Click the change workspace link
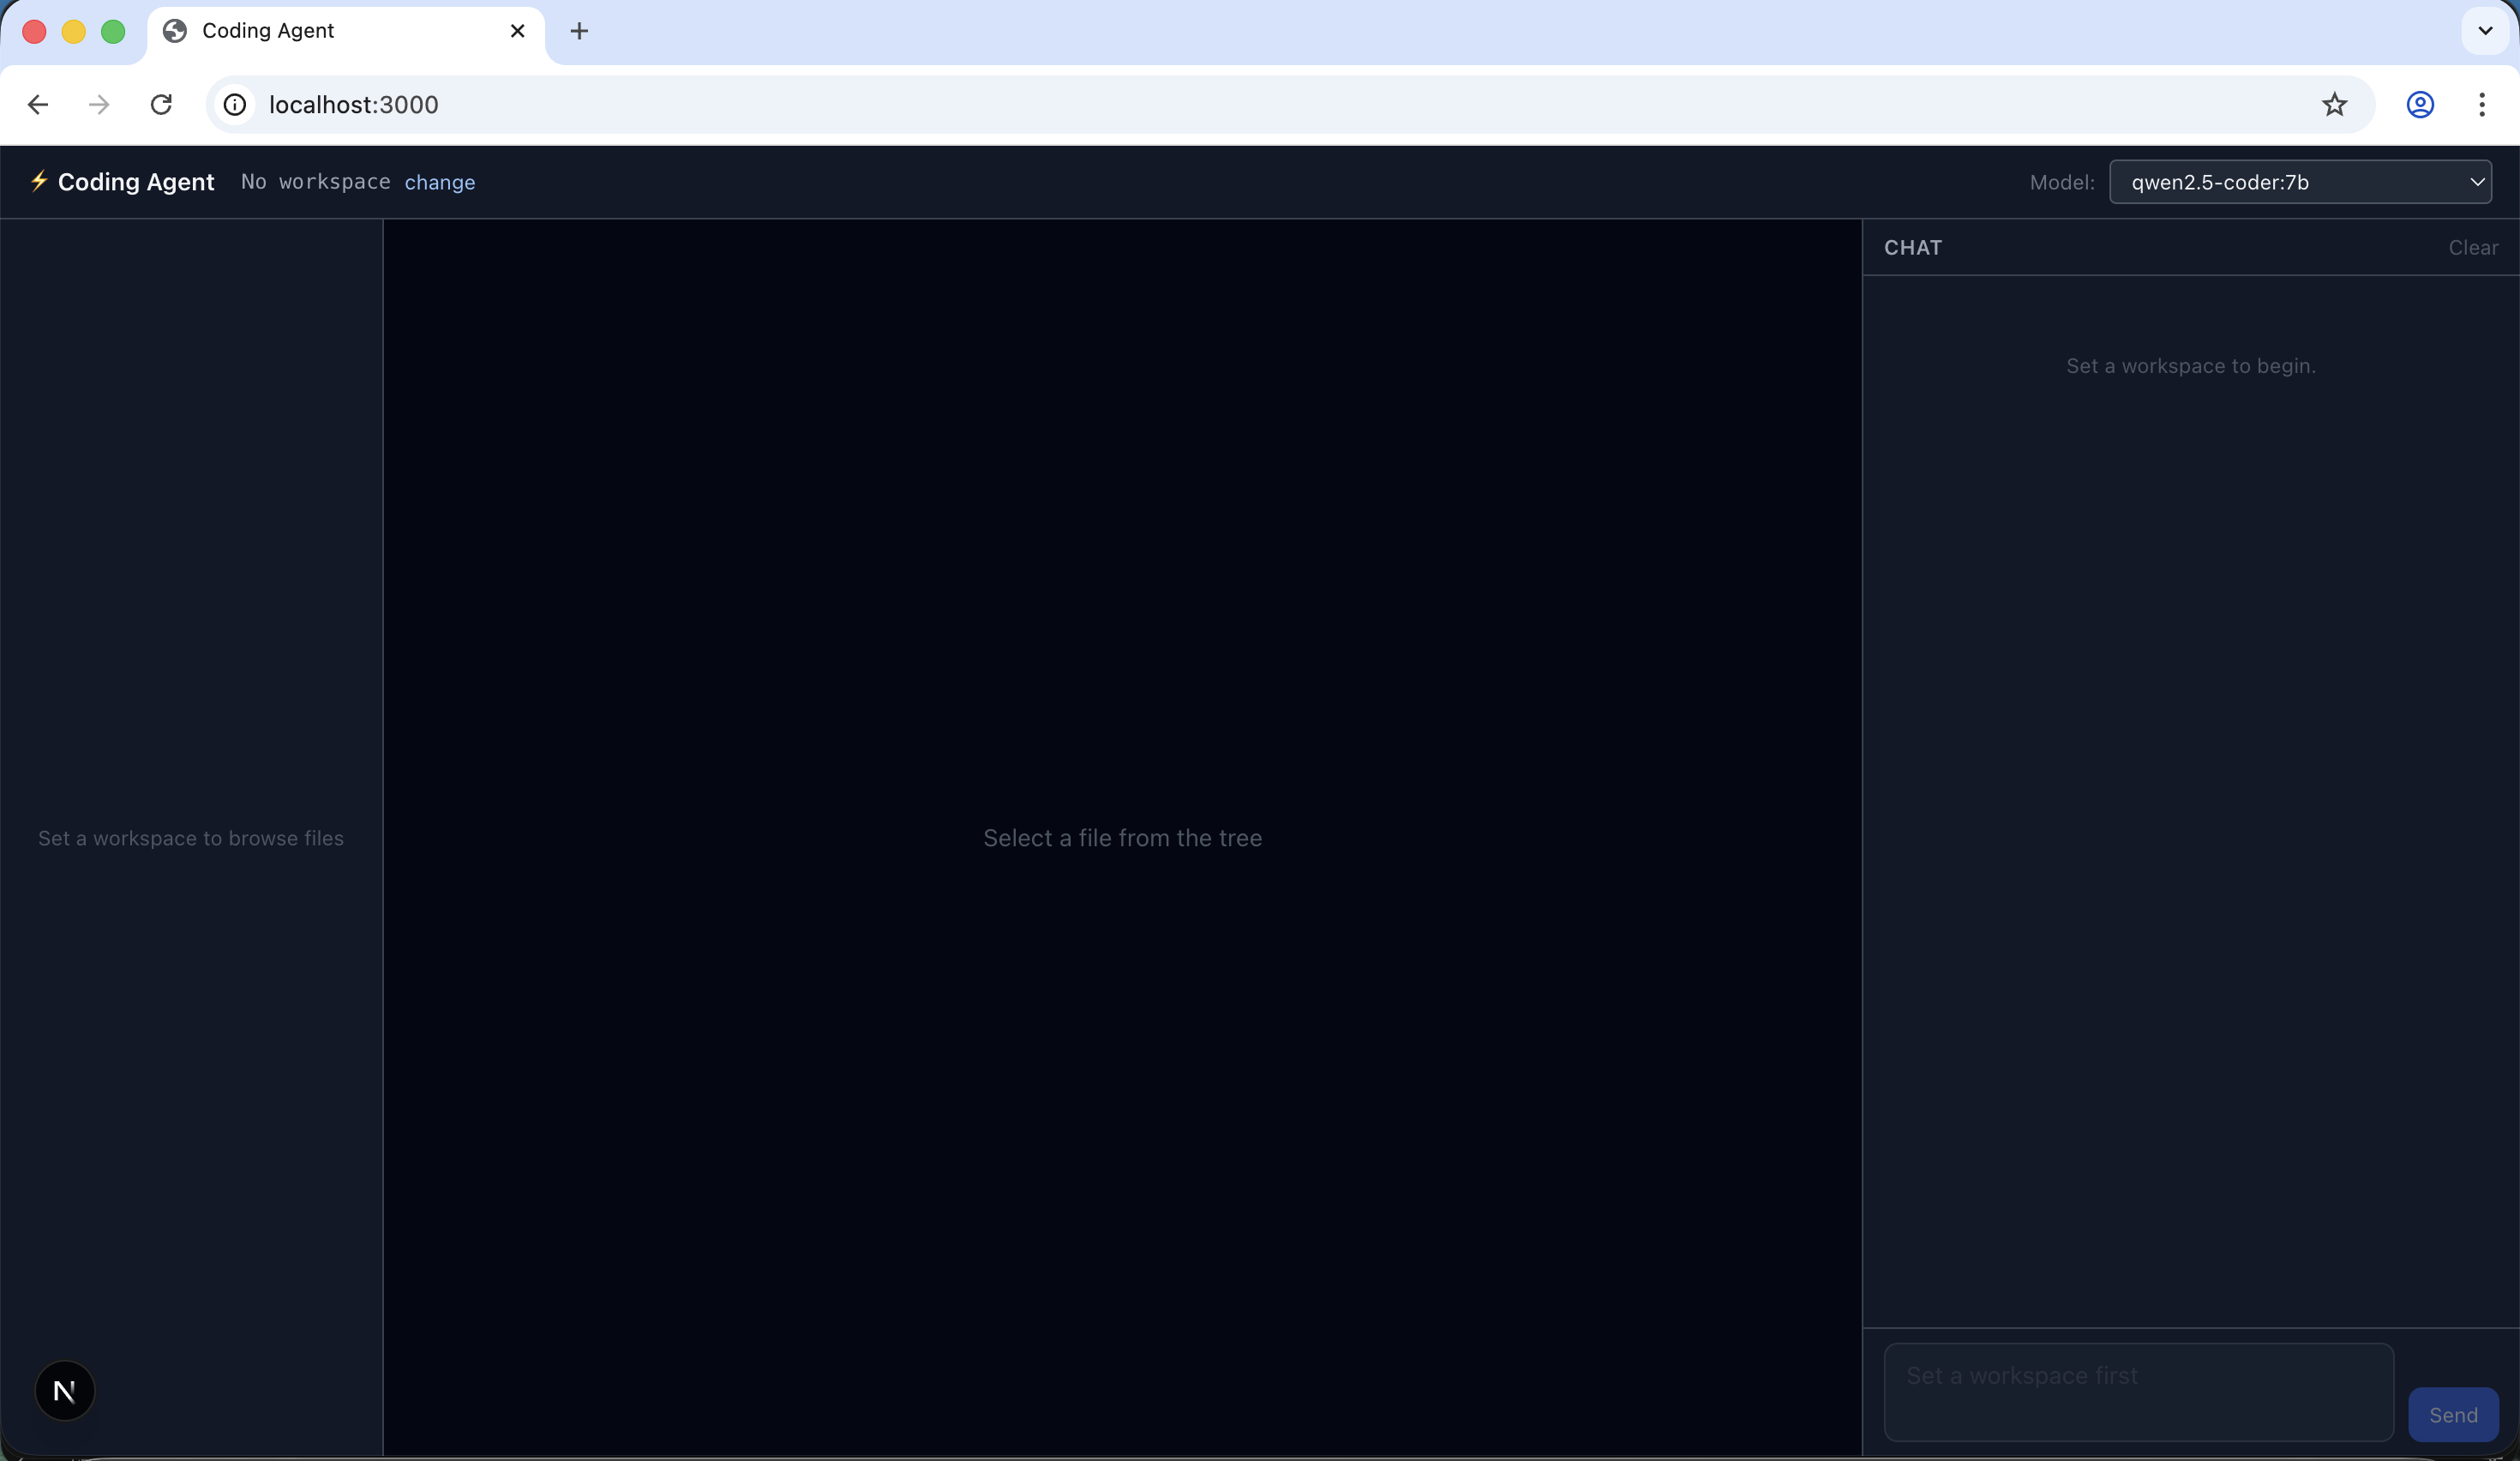 (440, 183)
